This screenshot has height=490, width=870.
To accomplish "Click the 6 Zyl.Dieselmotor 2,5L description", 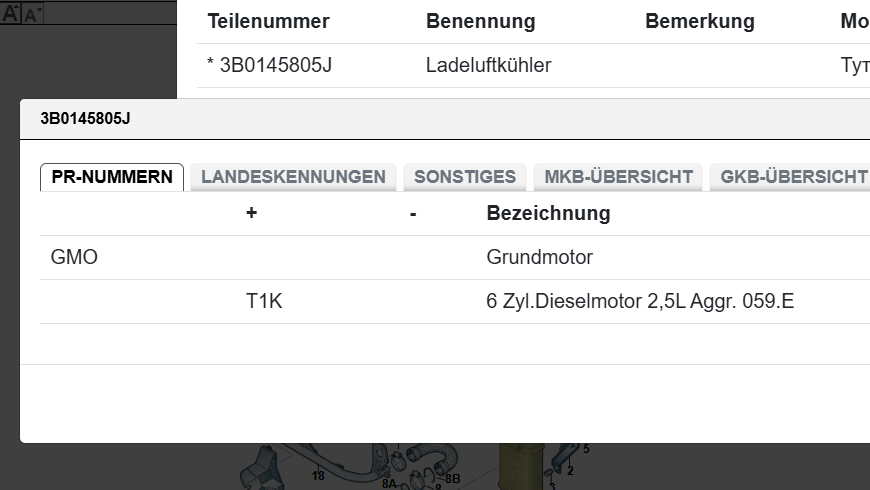I will pyautogui.click(x=640, y=301).
